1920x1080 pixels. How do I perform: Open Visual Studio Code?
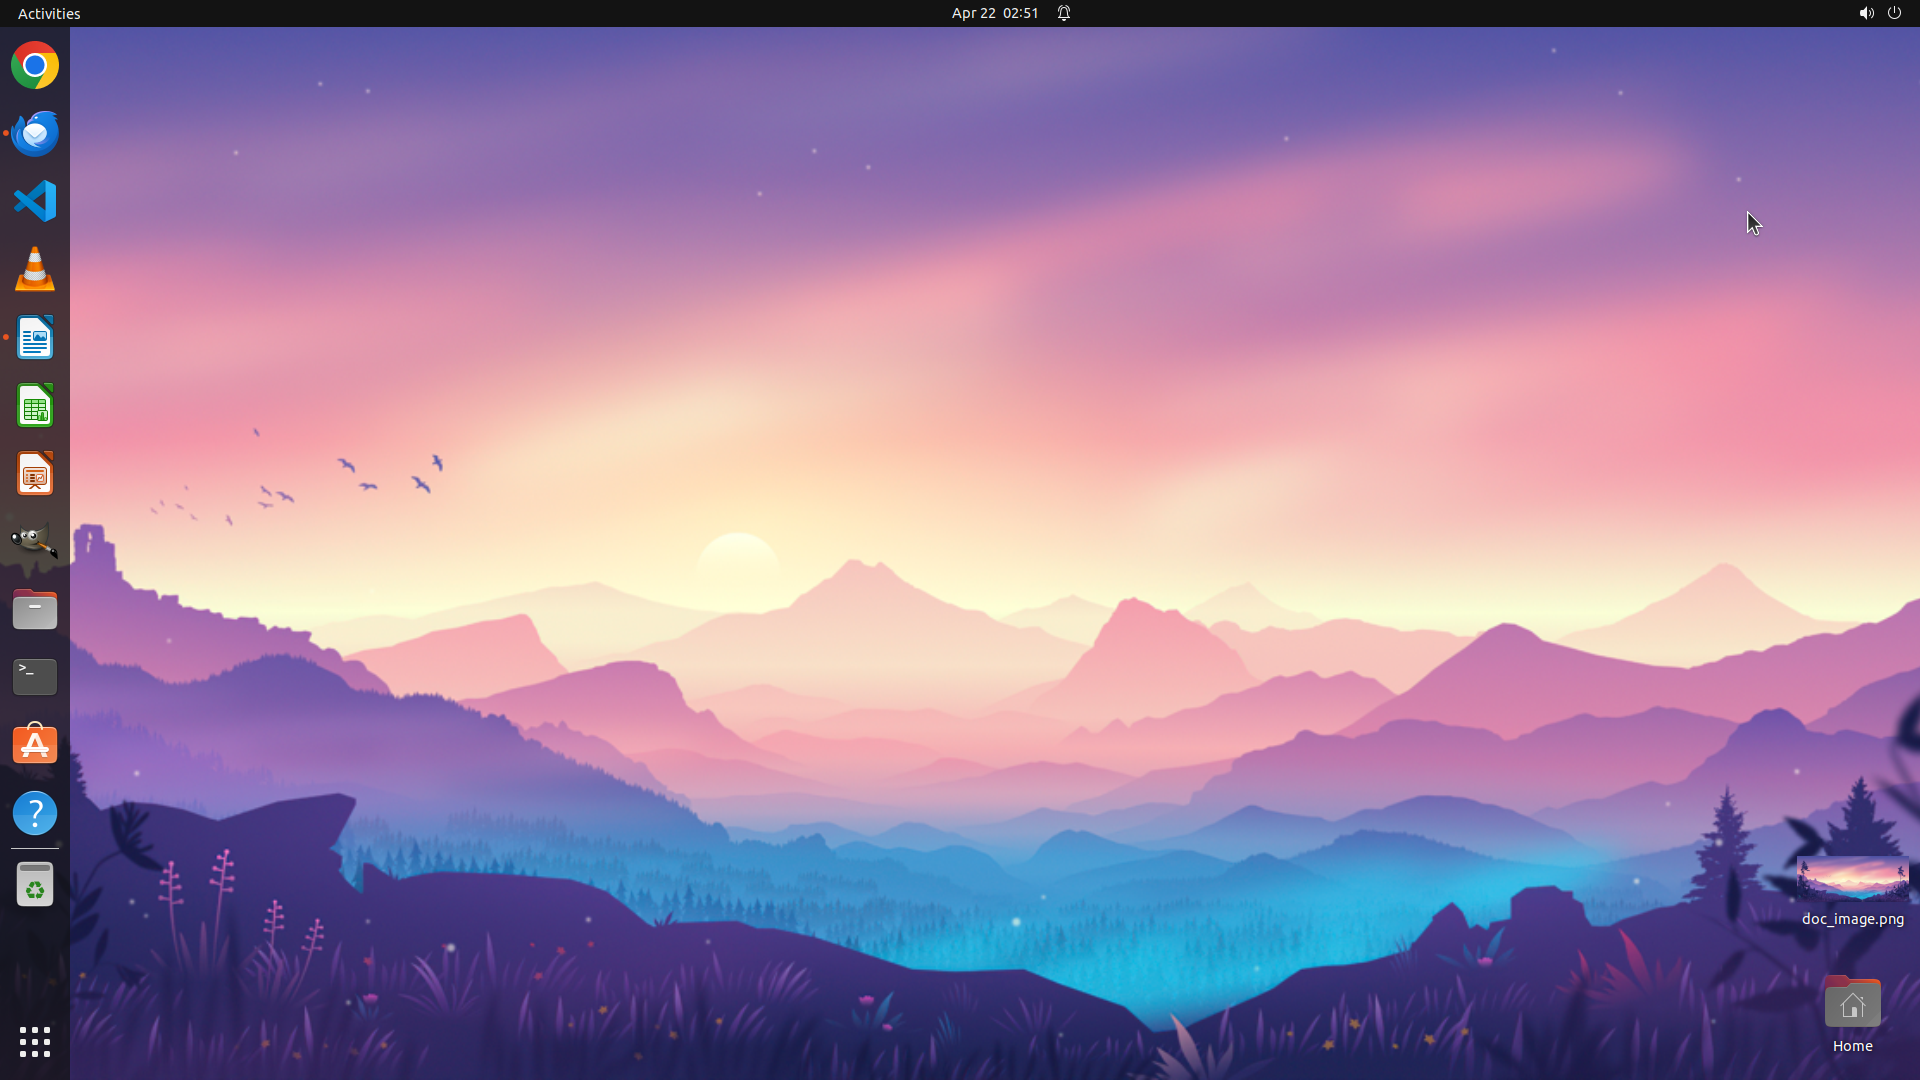(x=35, y=201)
